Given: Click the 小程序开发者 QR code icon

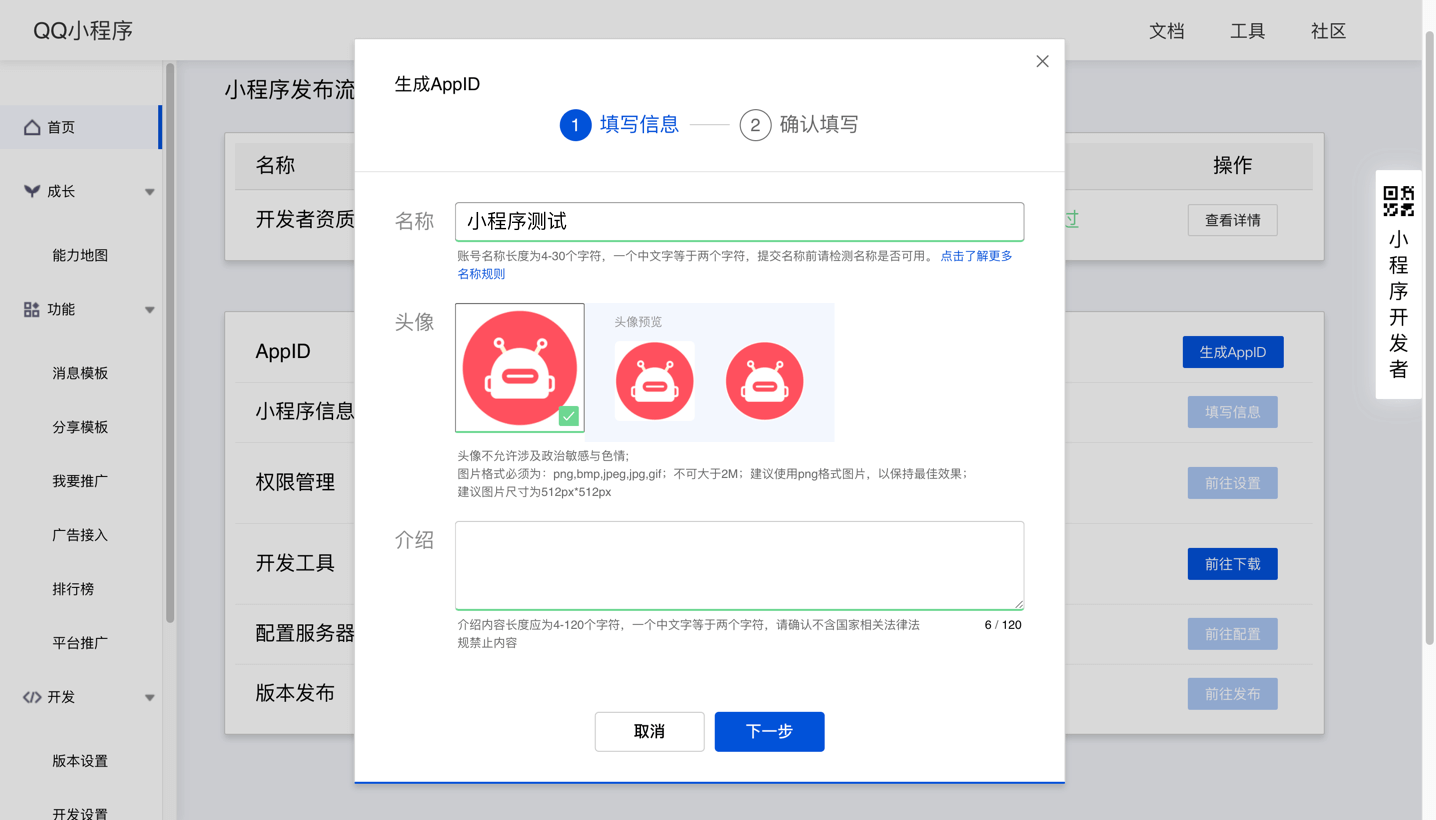Looking at the screenshot, I should point(1398,201).
